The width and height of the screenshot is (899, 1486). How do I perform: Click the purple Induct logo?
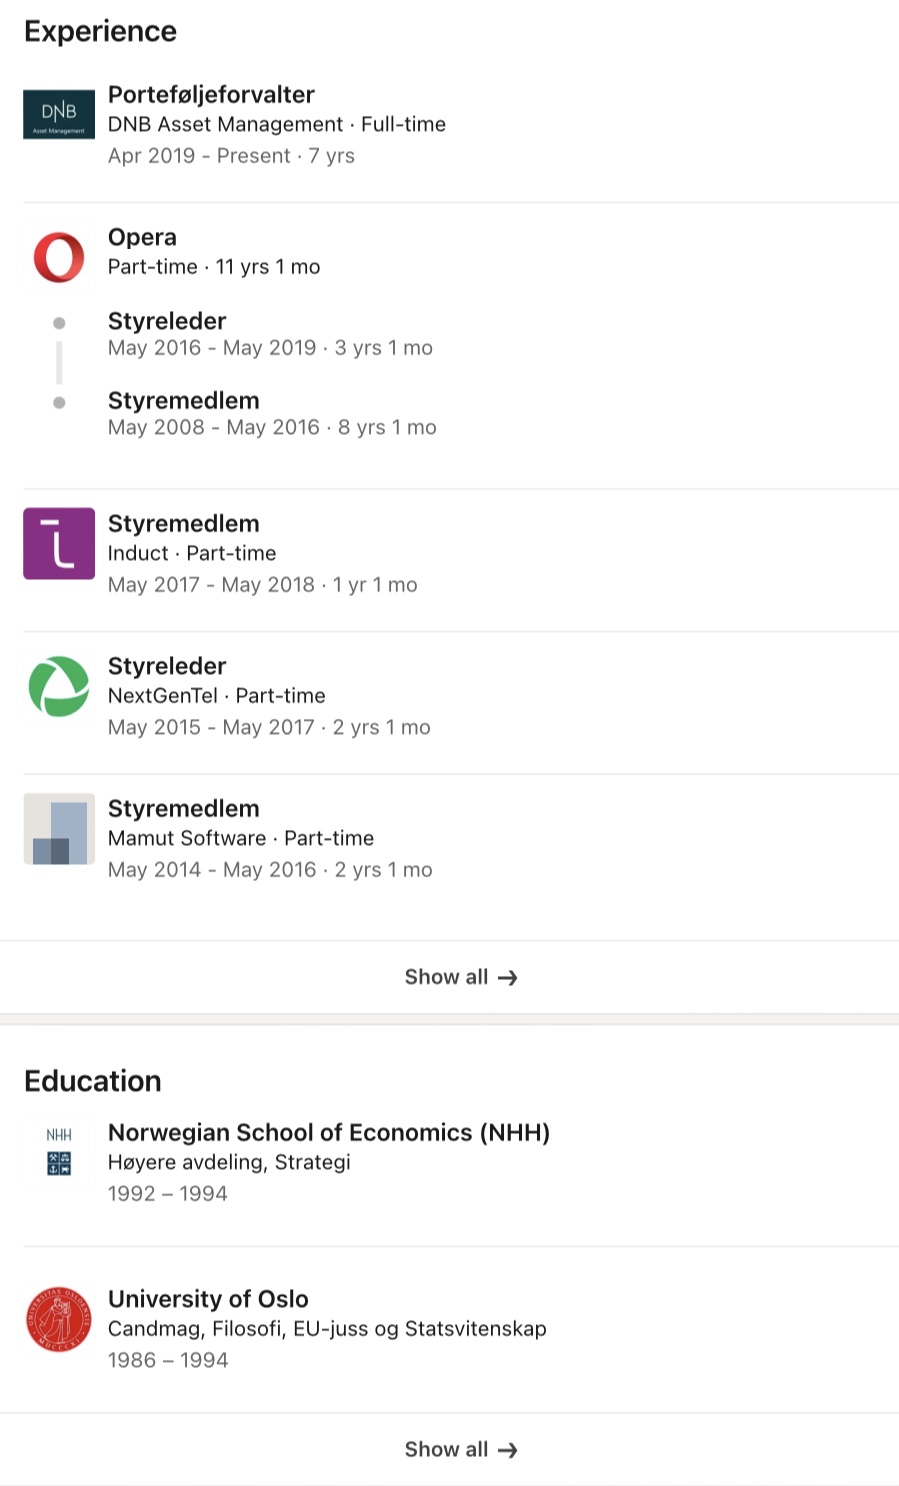59,544
